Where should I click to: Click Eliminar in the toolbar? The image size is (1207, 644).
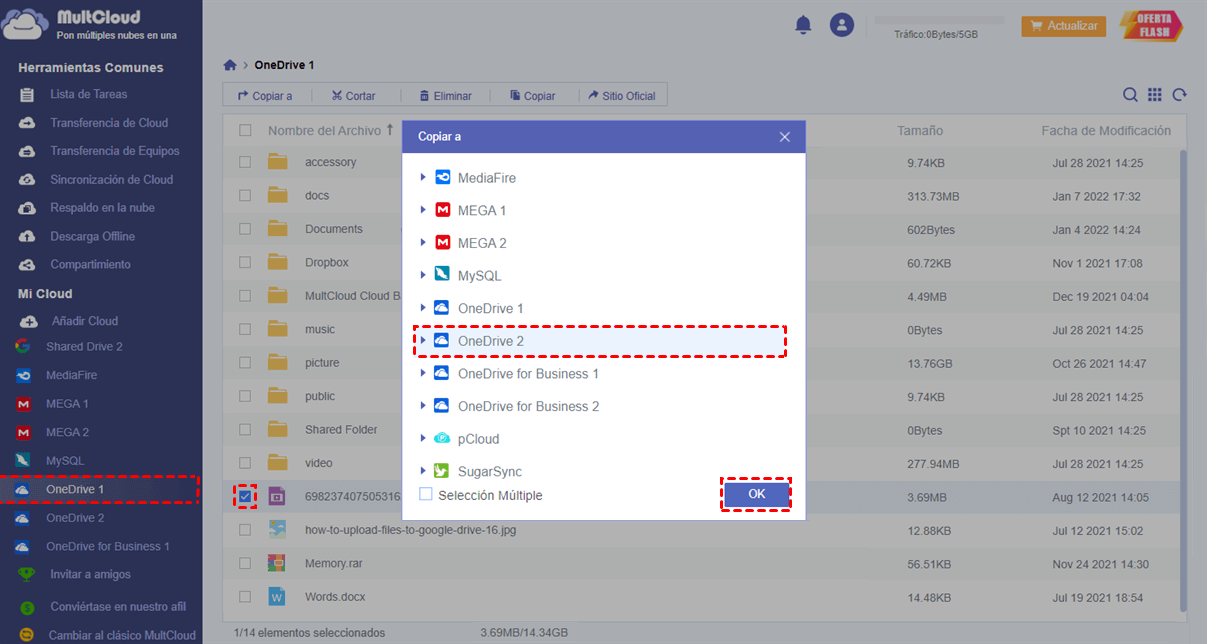pos(445,96)
